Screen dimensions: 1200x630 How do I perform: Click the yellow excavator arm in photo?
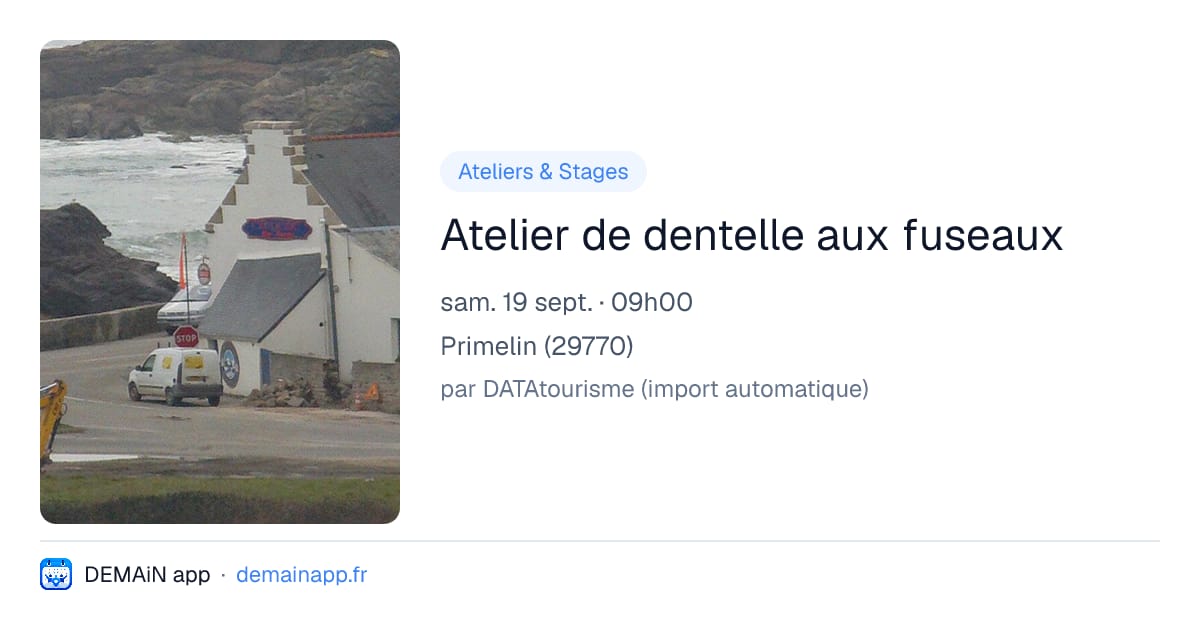(x=52, y=419)
